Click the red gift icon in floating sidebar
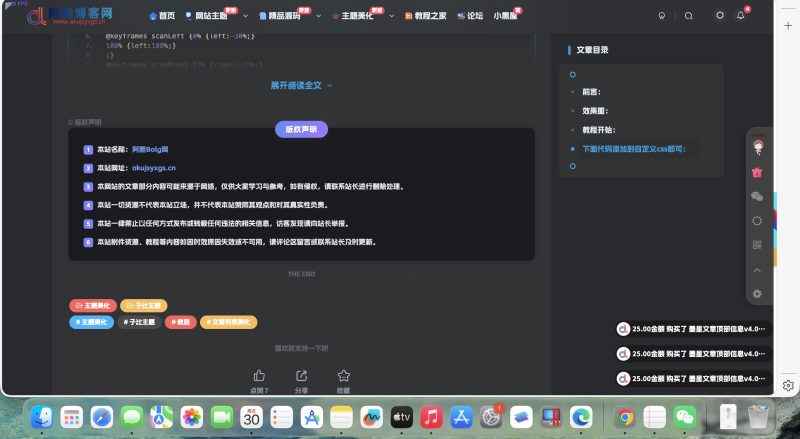Screen dimensions: 800x439 click(x=757, y=173)
